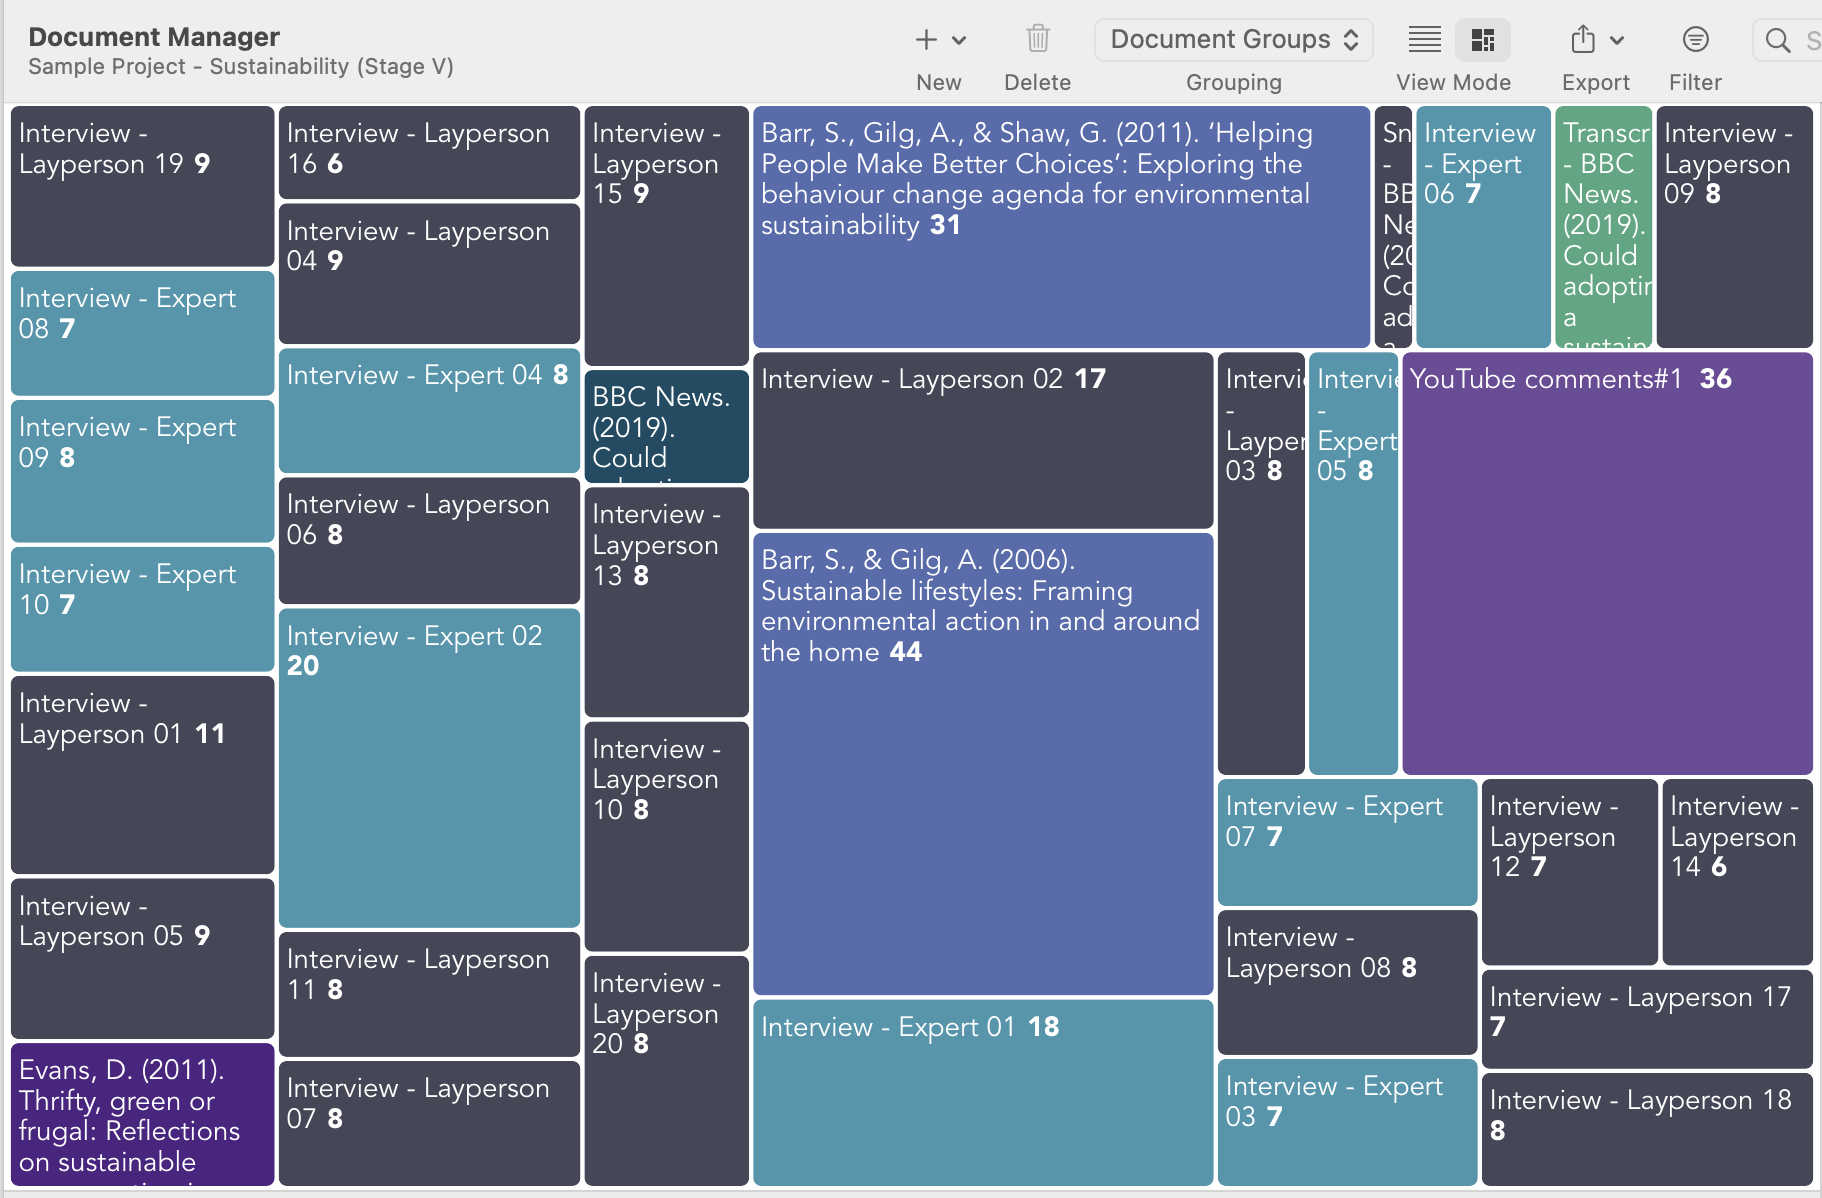Click the Delete trash icon
The width and height of the screenshot is (1822, 1198).
1037,39
